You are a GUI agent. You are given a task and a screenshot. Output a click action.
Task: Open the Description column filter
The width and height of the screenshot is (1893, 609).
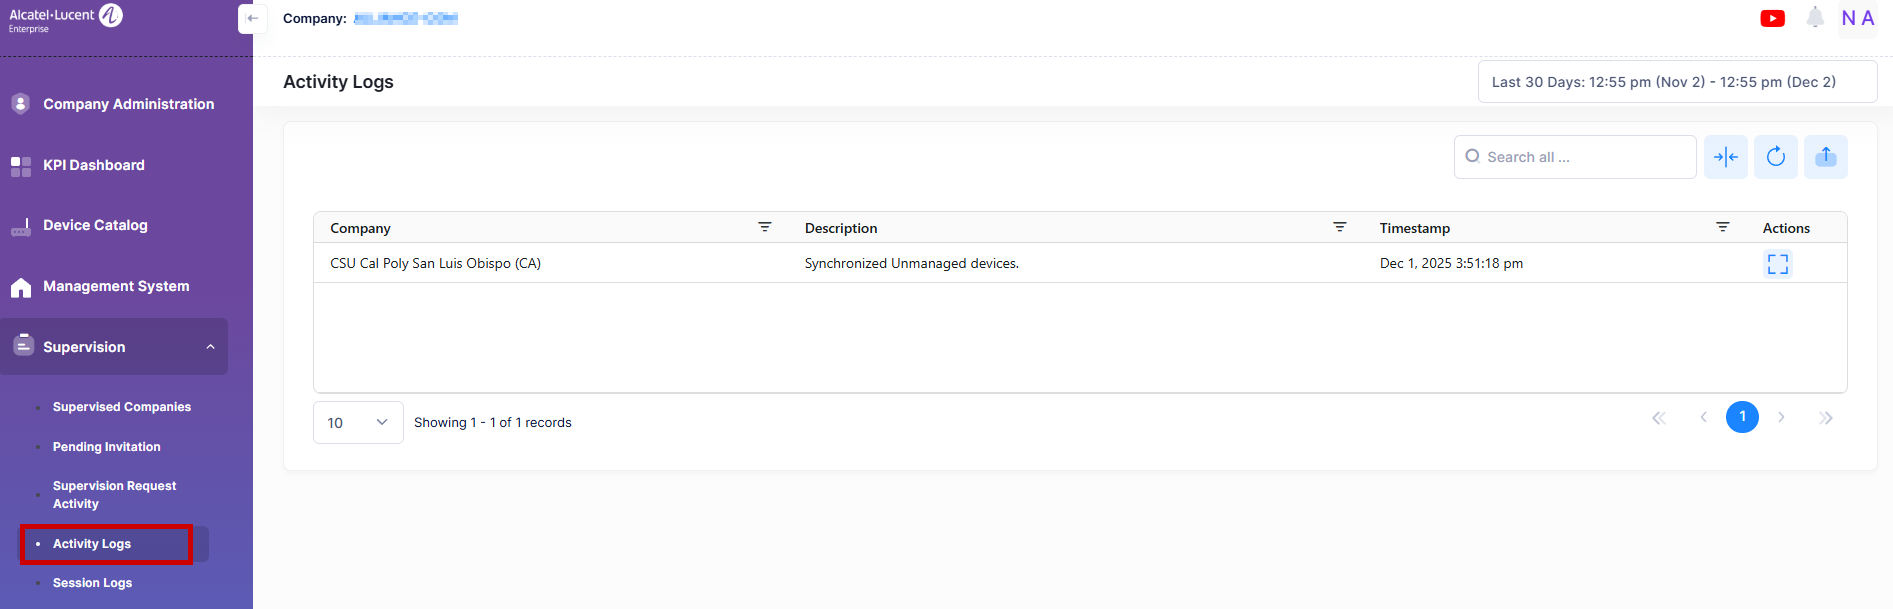click(1340, 228)
